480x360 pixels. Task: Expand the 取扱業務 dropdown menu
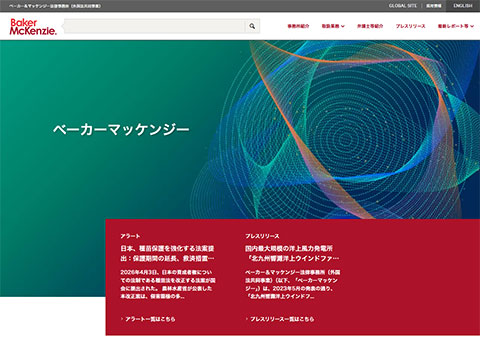point(333,26)
